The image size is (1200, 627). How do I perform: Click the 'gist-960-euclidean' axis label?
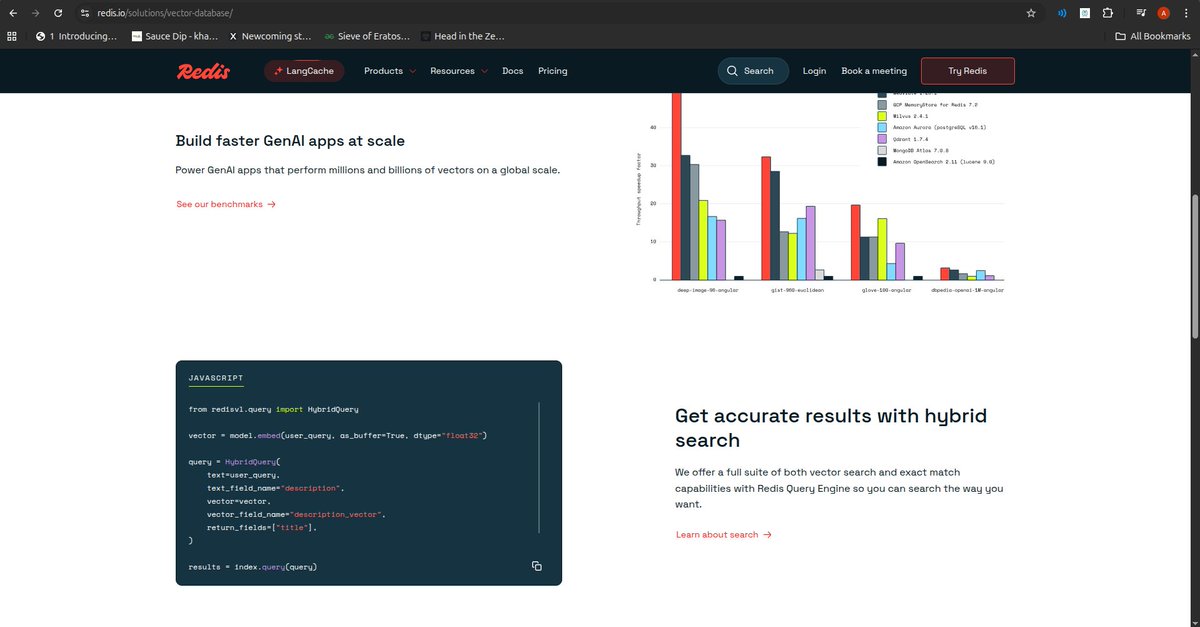pyautogui.click(x=798, y=289)
